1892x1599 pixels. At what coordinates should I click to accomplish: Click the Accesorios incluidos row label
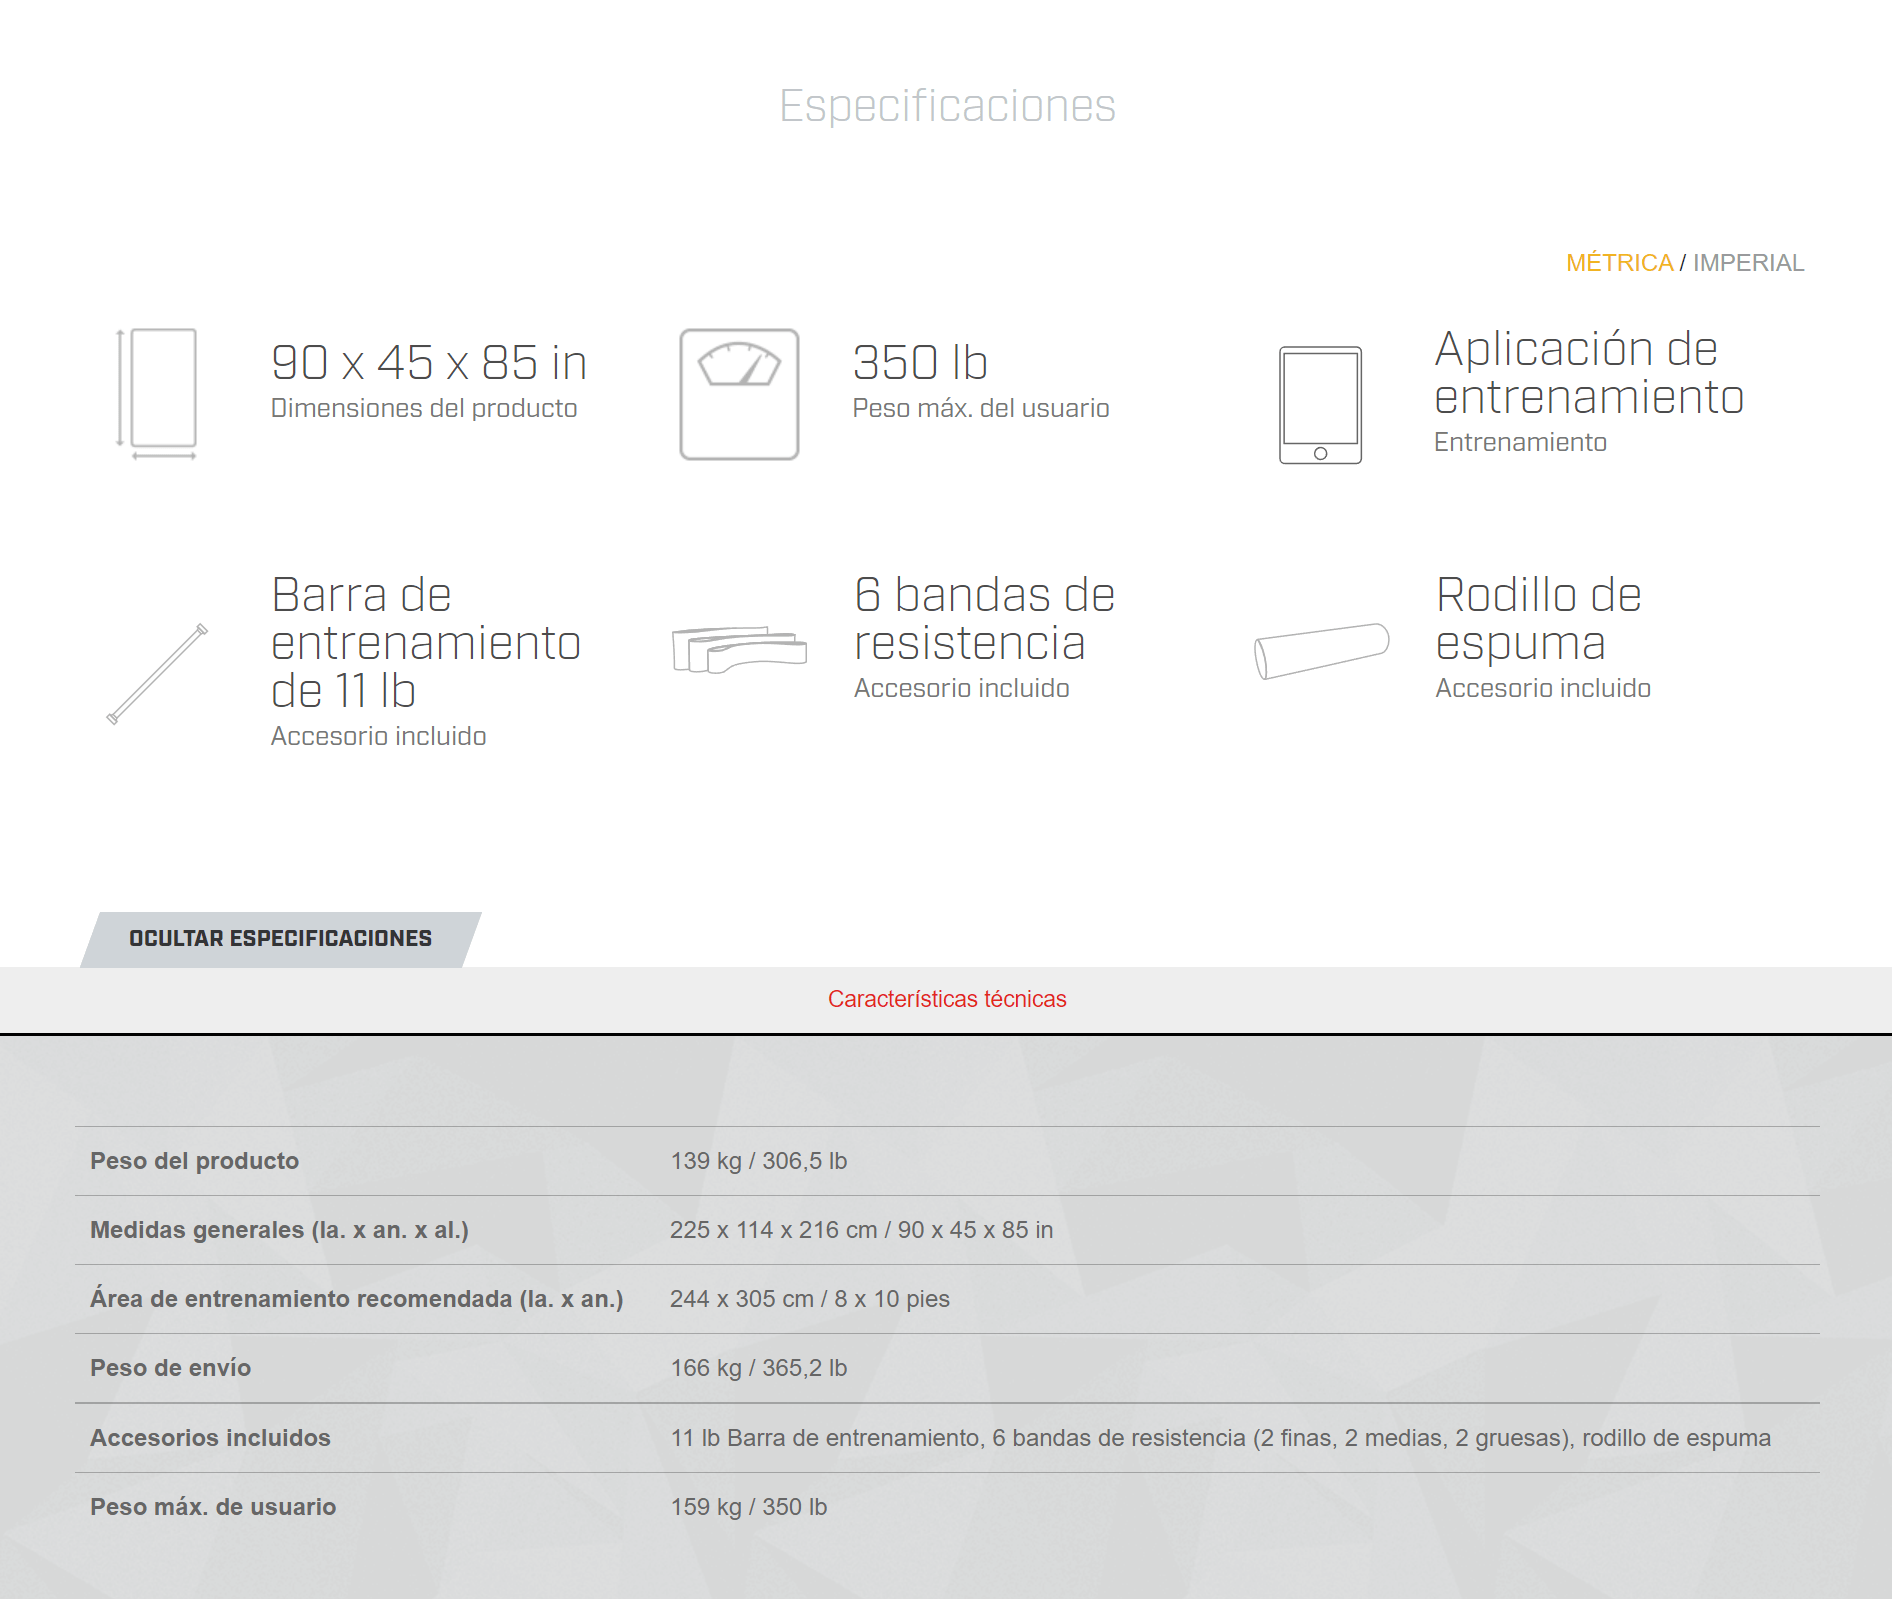point(210,1438)
